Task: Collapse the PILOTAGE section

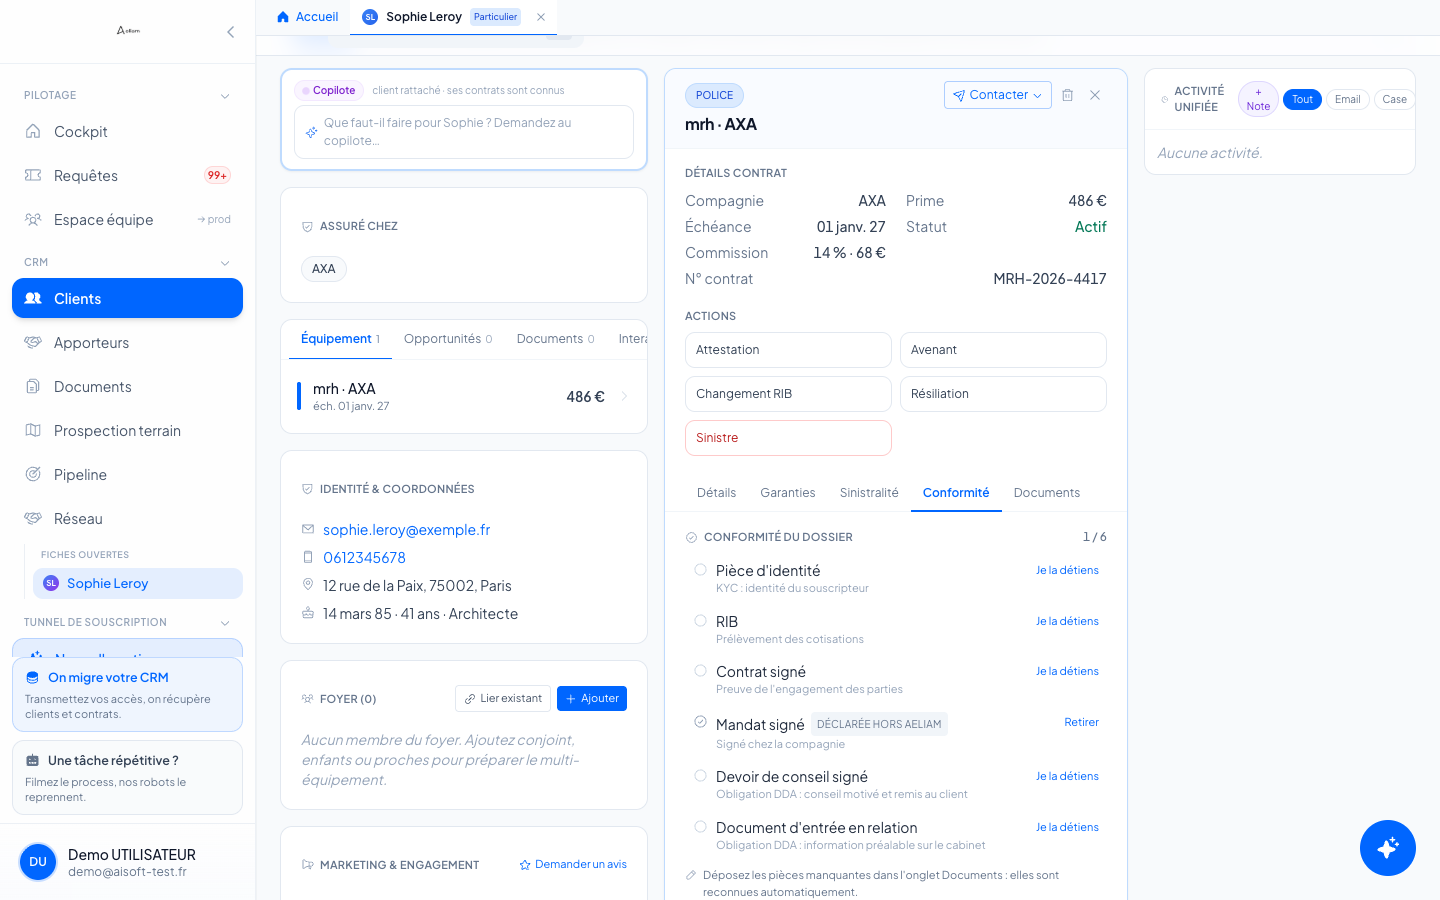Action: point(225,96)
